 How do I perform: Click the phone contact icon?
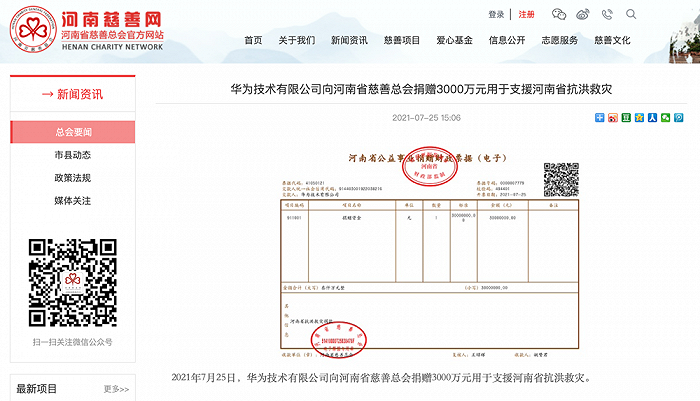tap(607, 14)
